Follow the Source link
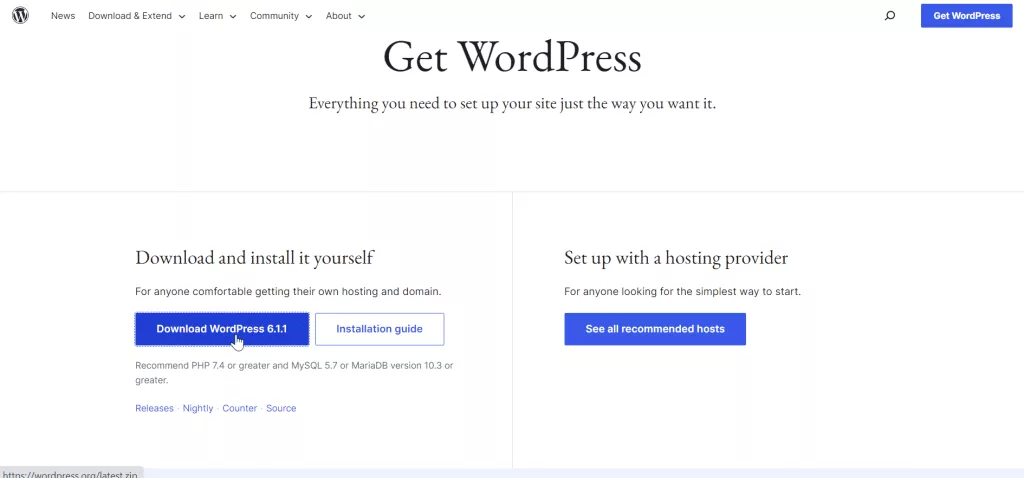The height and width of the screenshot is (478, 1024). (281, 408)
